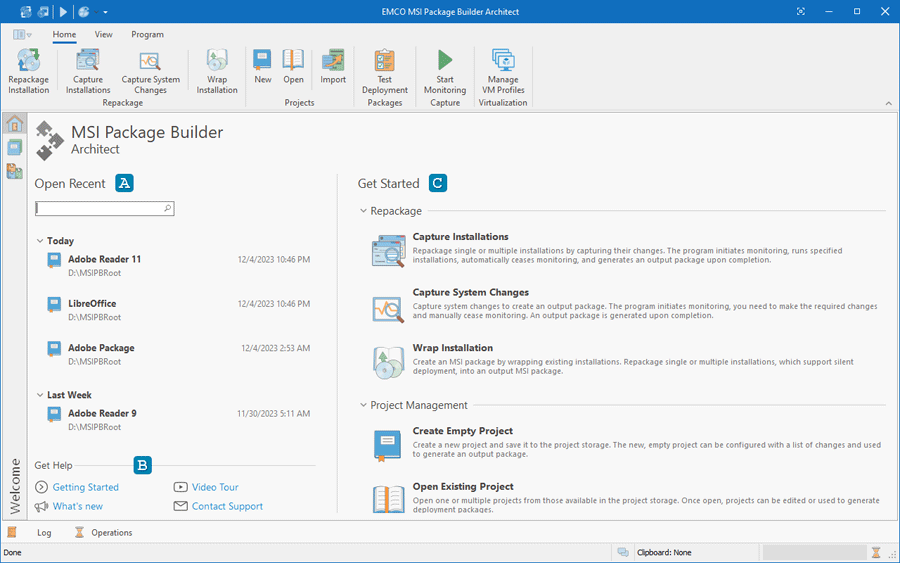Collapse the Project Management section

pyautogui.click(x=363, y=405)
